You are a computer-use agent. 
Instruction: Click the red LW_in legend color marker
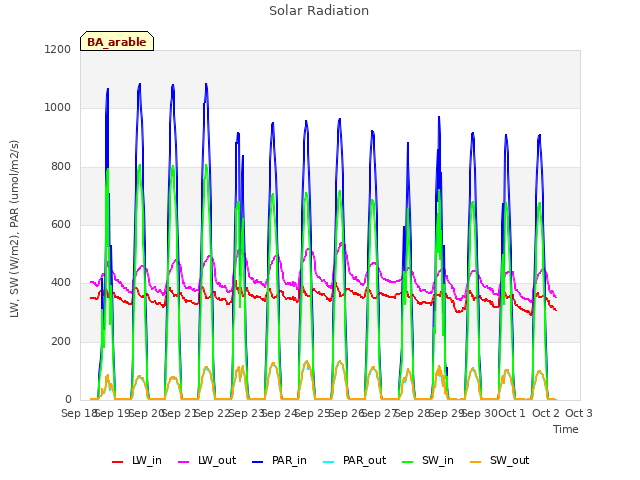click(118, 462)
